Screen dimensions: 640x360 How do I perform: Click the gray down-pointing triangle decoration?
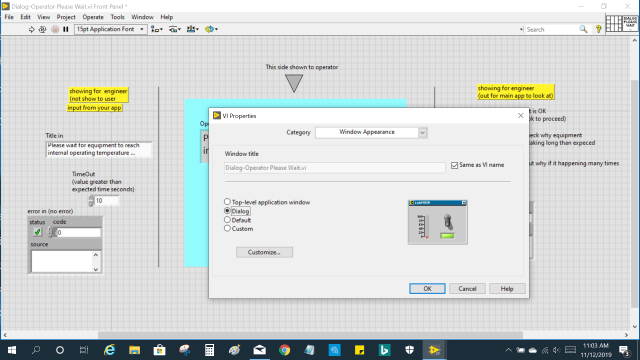tap(294, 83)
